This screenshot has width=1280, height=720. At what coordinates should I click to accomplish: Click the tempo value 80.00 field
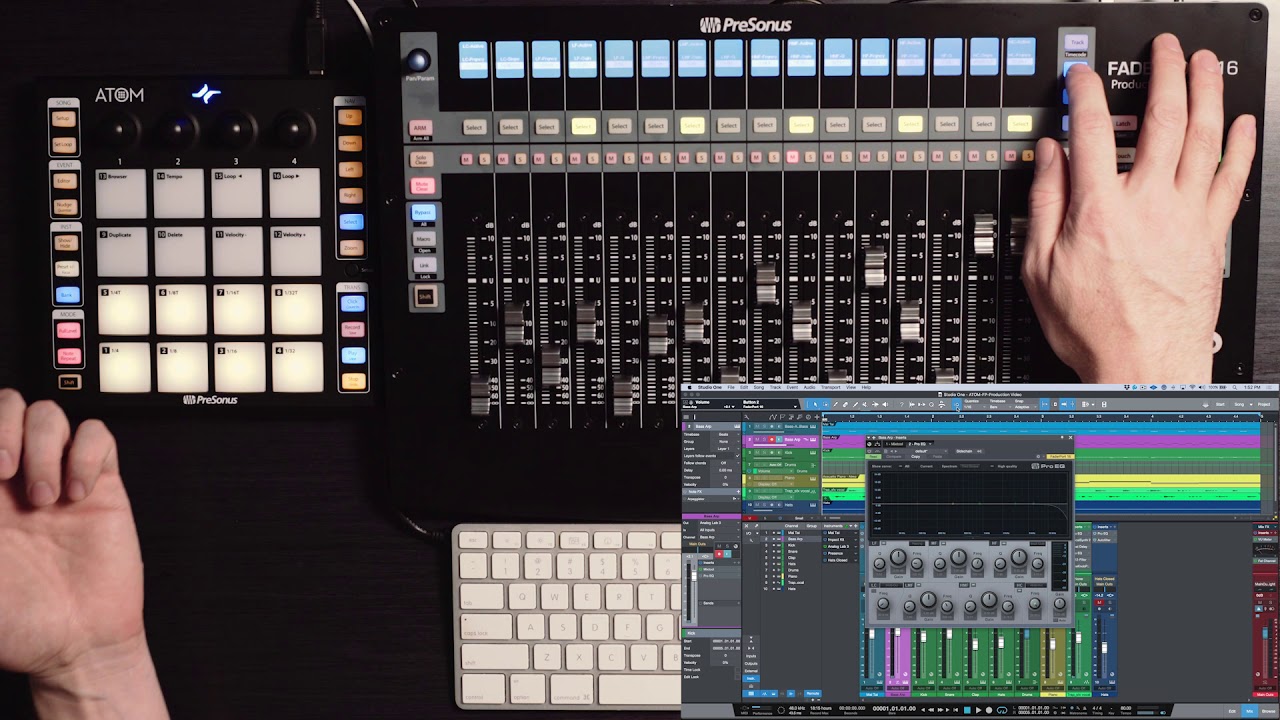1126,708
